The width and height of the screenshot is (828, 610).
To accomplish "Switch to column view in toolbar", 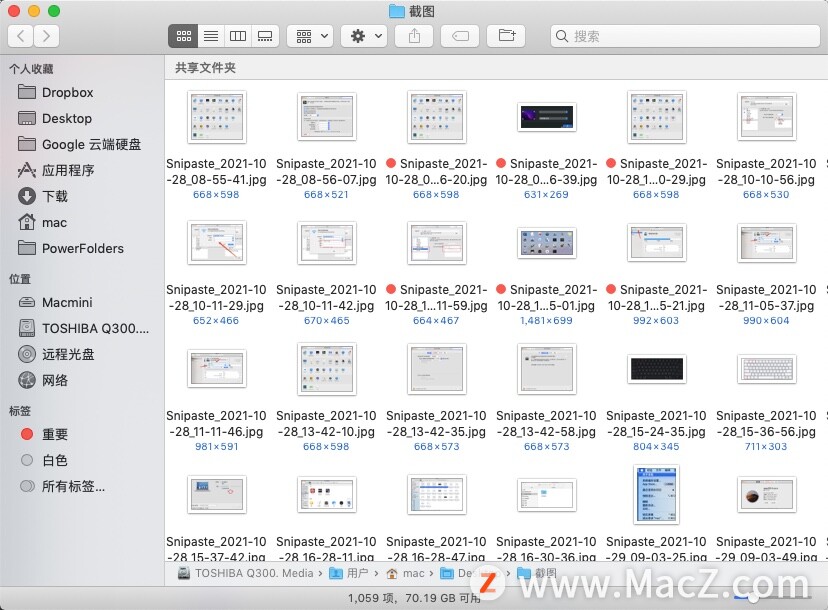I will pyautogui.click(x=238, y=36).
